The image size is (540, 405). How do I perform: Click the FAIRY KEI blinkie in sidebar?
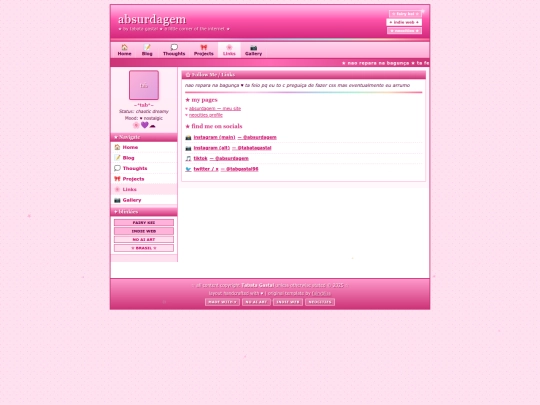144,223
